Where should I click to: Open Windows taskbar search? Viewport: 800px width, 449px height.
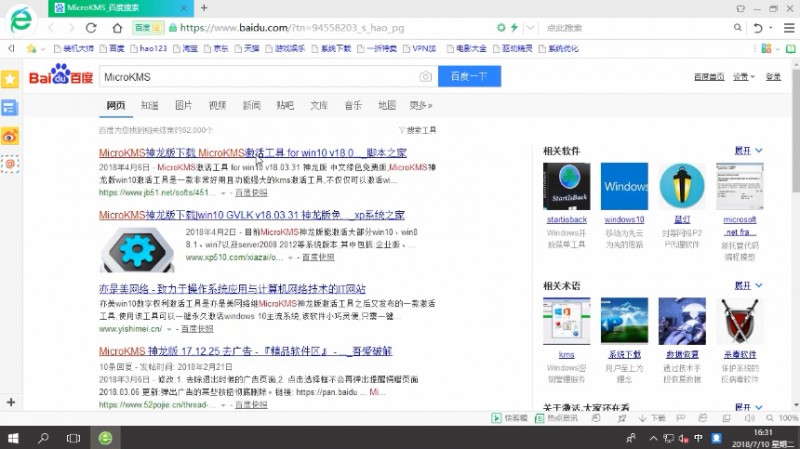tap(43, 438)
